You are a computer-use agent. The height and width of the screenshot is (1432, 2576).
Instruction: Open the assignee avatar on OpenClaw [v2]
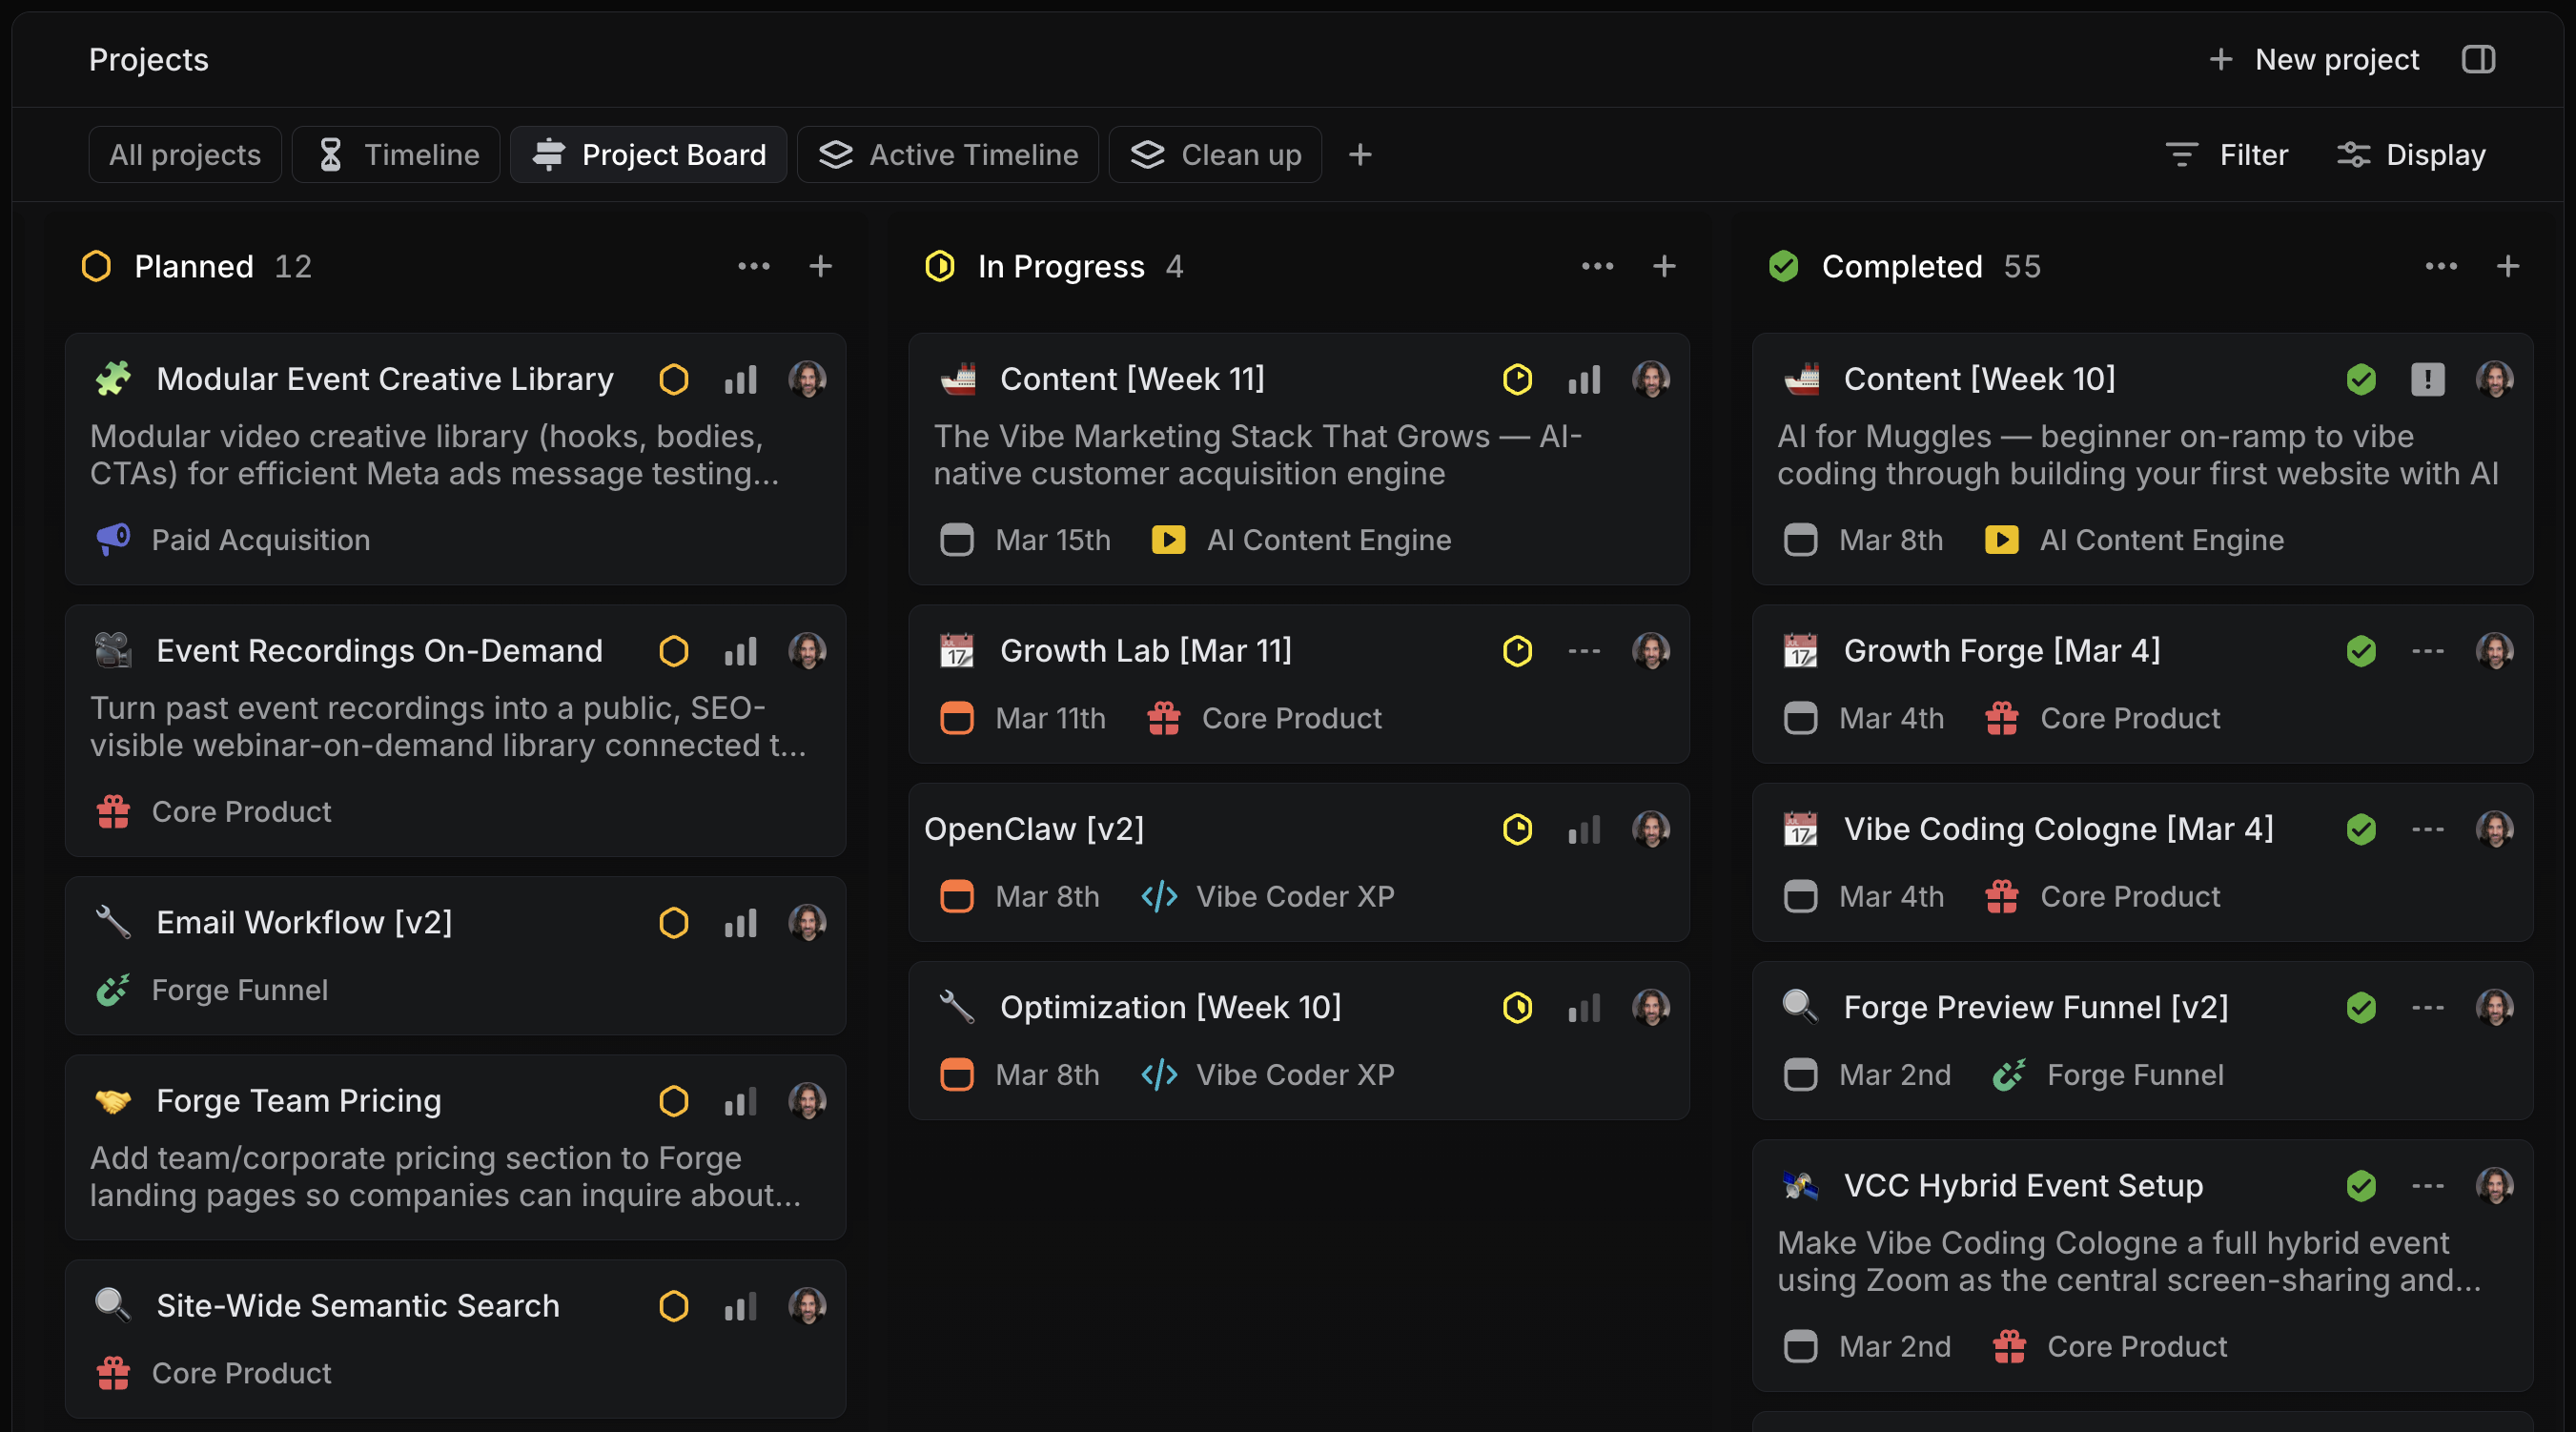1651,829
